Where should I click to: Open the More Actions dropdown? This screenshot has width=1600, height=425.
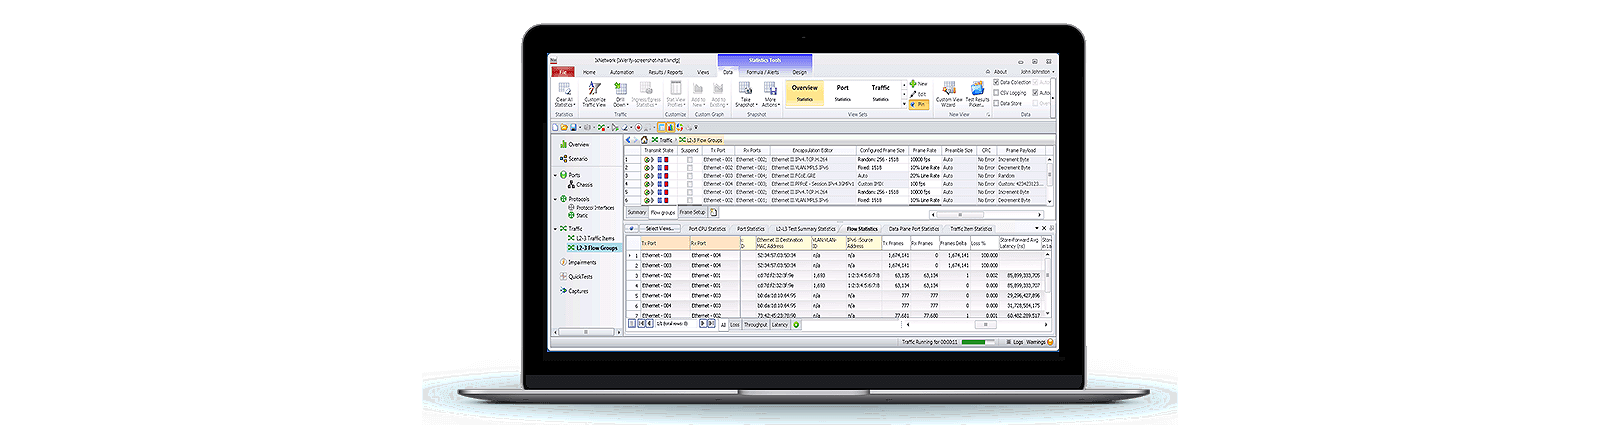tap(770, 94)
